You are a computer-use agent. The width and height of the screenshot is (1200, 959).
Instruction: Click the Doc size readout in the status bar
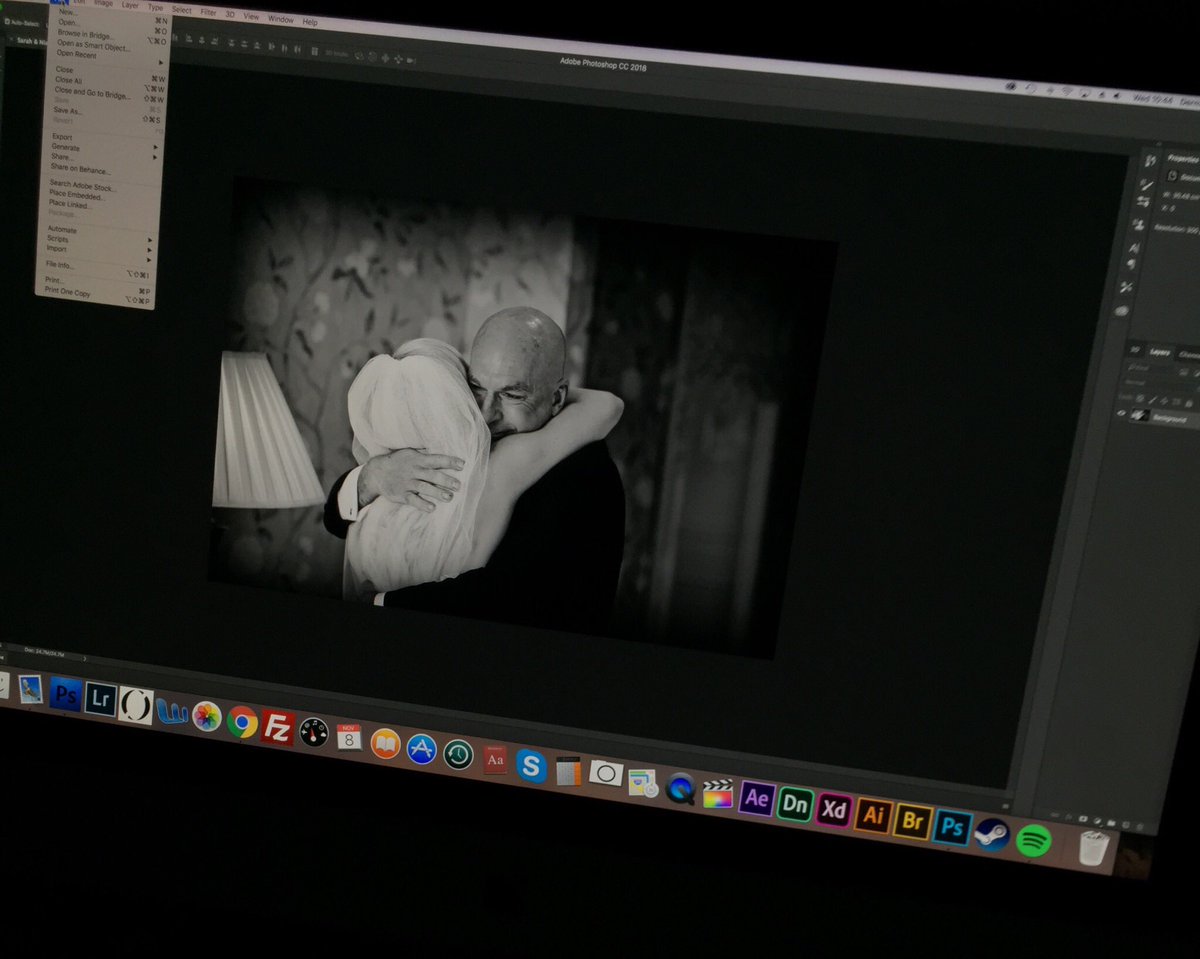46,653
